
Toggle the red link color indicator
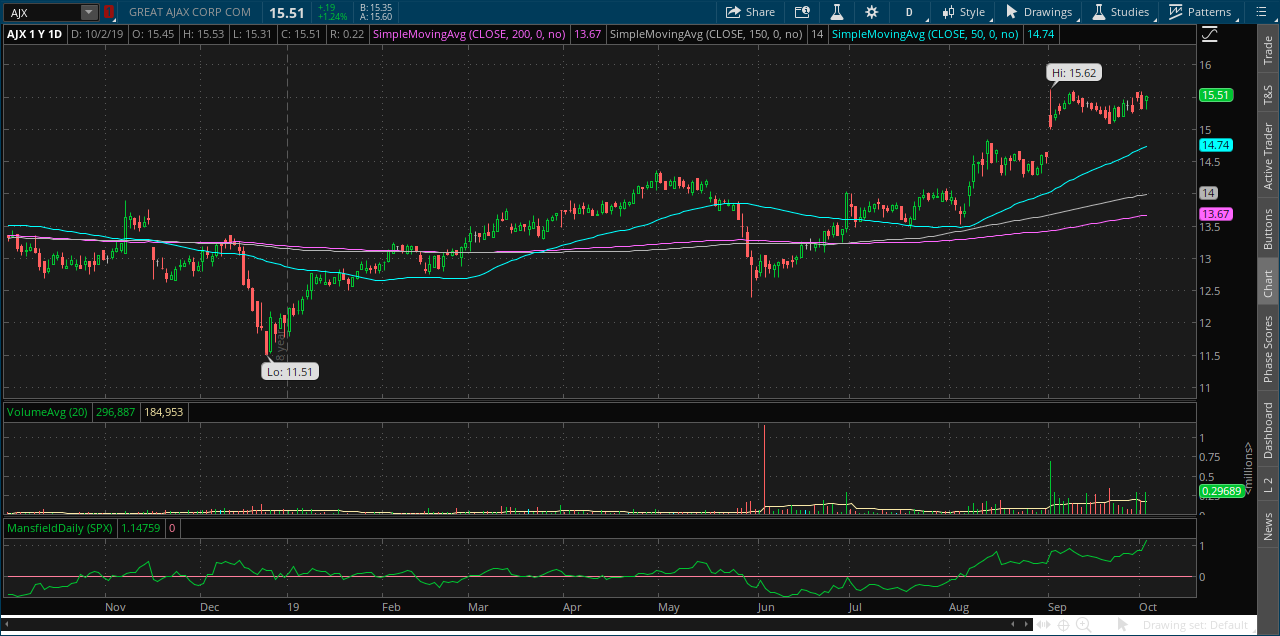point(108,12)
